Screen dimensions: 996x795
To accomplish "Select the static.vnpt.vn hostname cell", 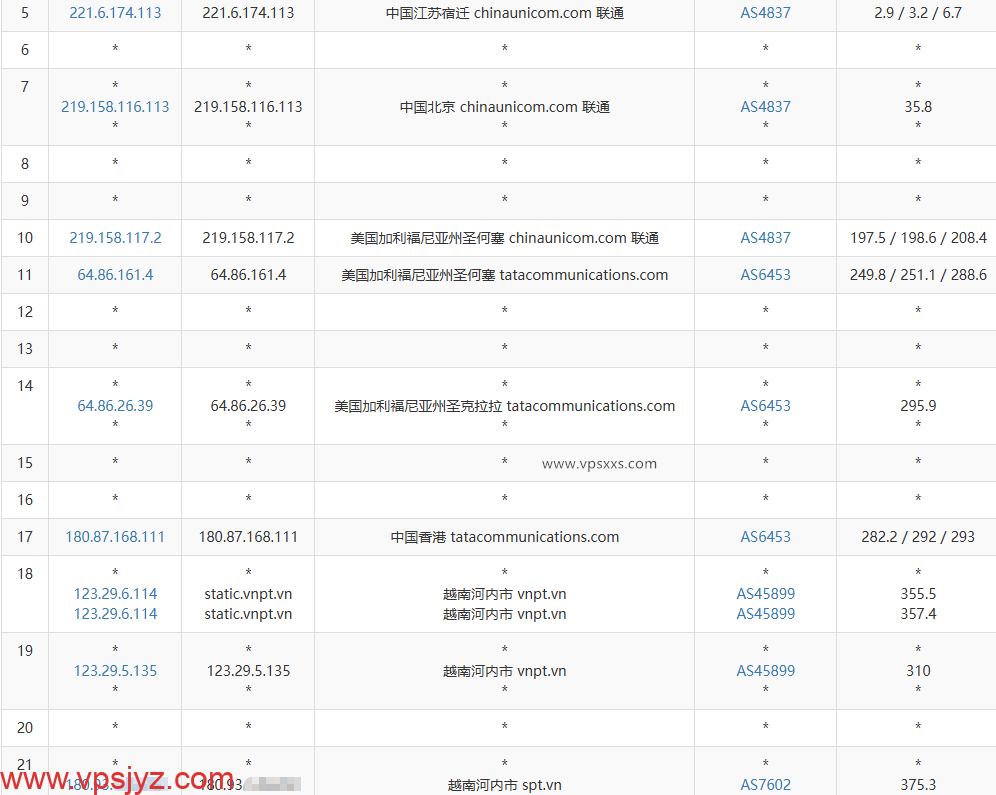I will (247, 593).
